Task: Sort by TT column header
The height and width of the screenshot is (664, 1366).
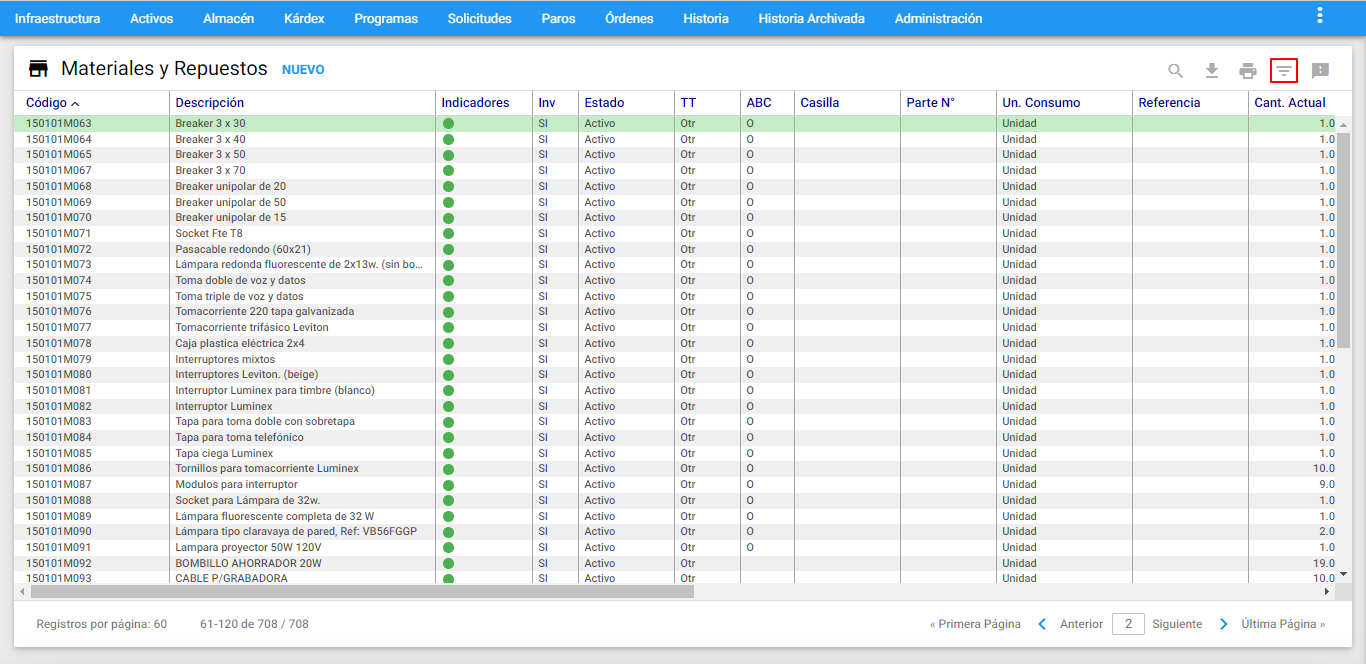Action: point(688,102)
